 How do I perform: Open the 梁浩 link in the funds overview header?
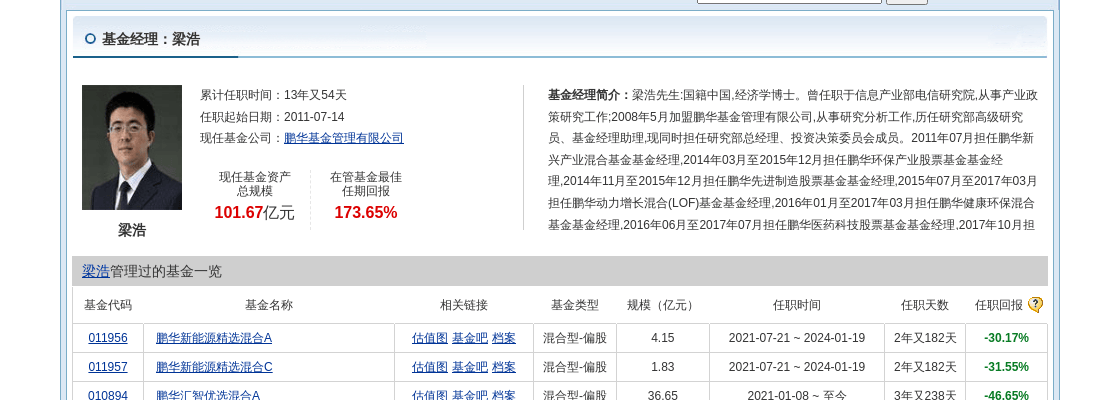[x=96, y=271]
